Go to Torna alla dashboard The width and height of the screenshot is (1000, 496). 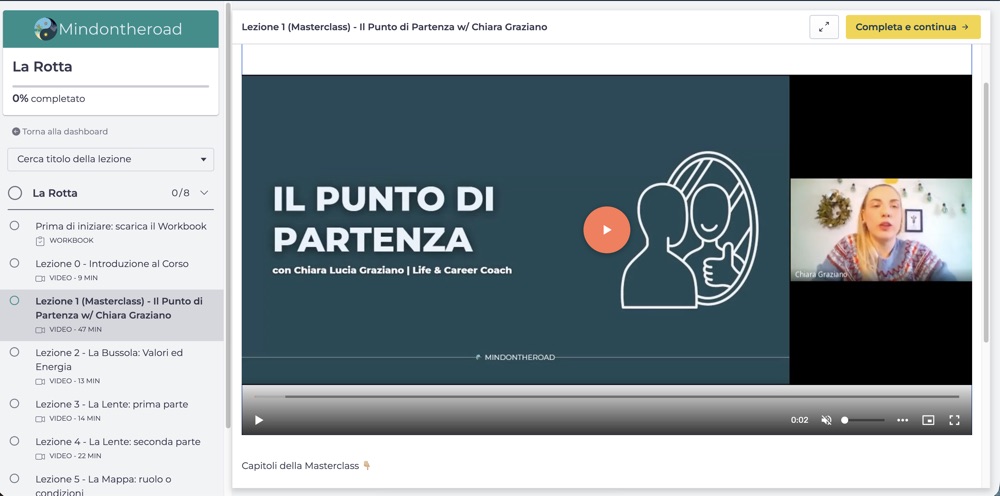pos(65,132)
